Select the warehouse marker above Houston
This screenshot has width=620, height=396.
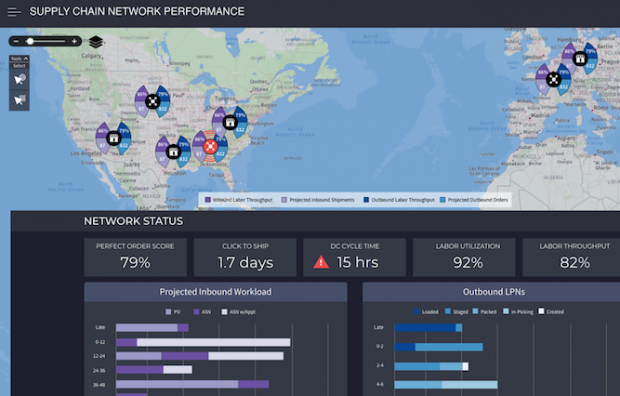click(173, 152)
